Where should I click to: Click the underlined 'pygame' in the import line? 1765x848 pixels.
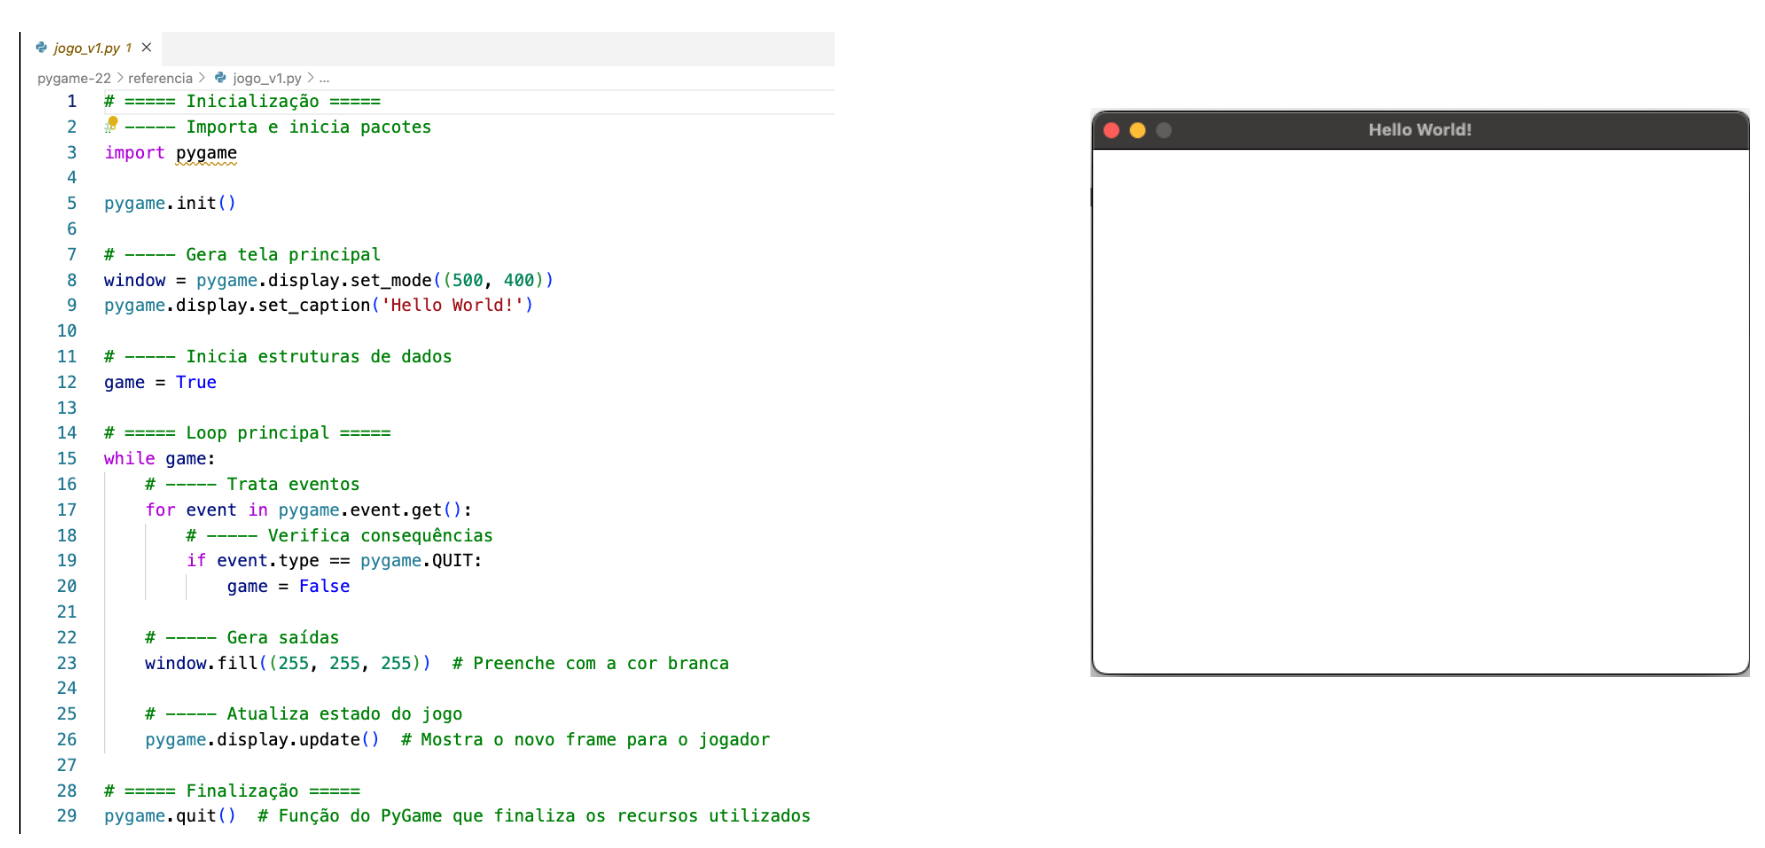coord(207,153)
